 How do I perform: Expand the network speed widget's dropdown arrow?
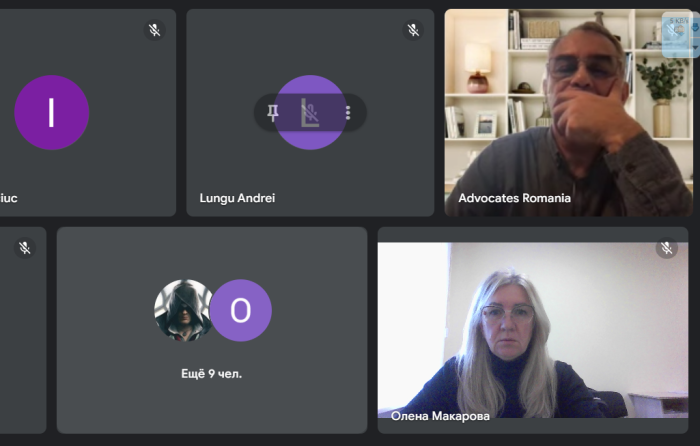[x=695, y=47]
